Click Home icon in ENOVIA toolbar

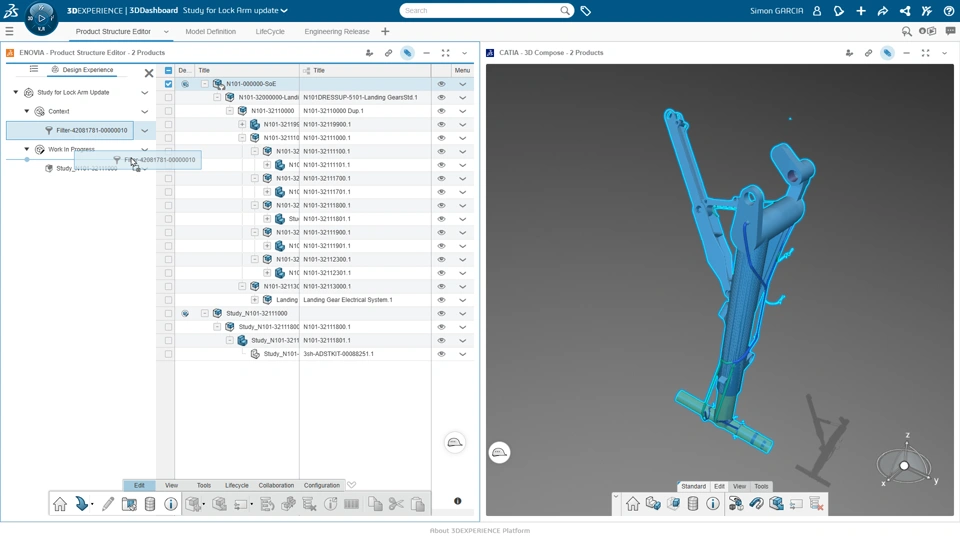click(x=59, y=504)
